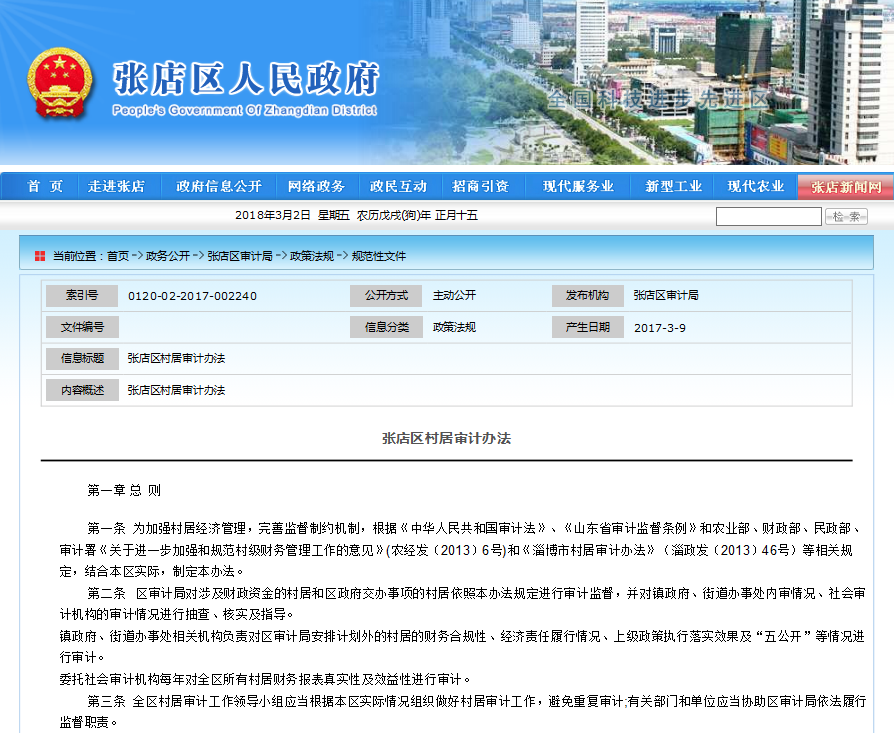894x733 pixels.
Task: Select 招商引资 in the nav bar
Action: [480, 187]
